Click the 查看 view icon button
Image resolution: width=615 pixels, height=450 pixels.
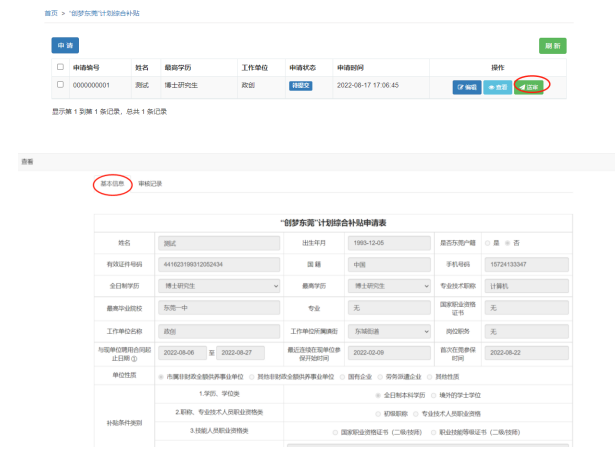point(497,87)
